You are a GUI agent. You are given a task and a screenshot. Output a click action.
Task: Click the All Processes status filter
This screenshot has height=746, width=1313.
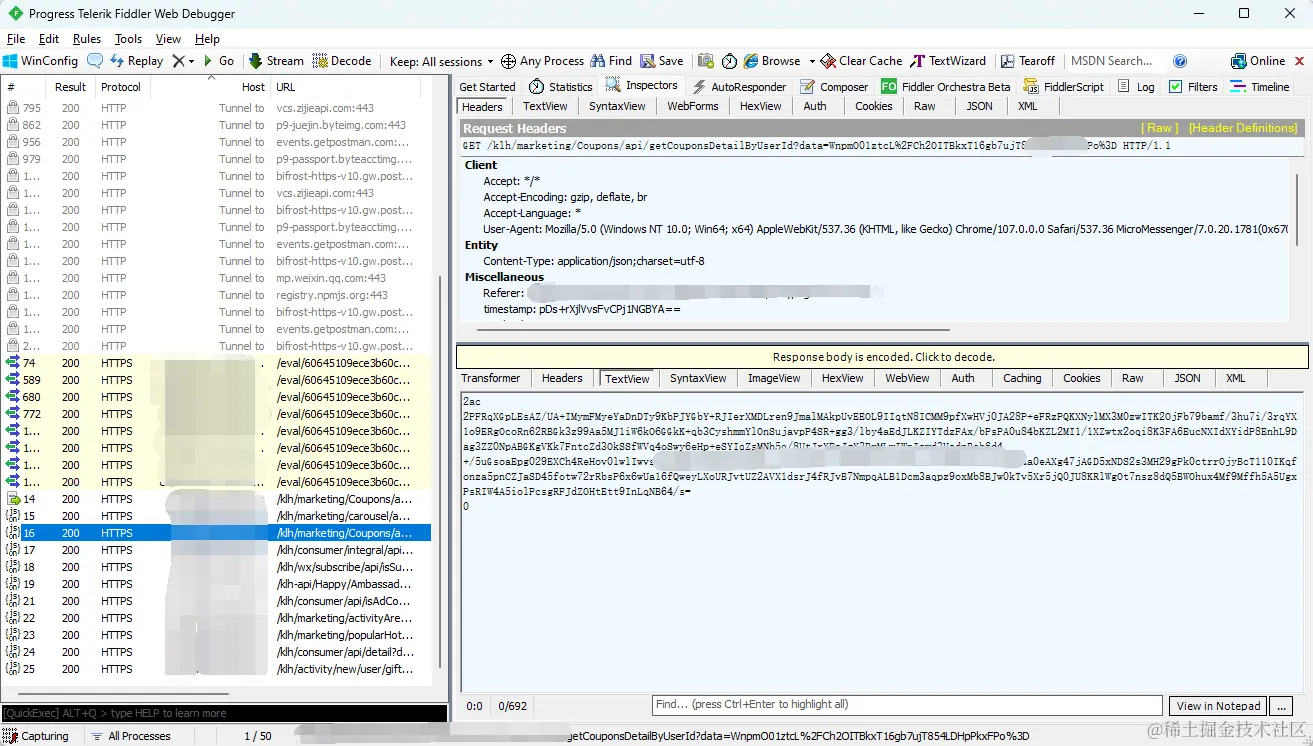pyautogui.click(x=130, y=736)
